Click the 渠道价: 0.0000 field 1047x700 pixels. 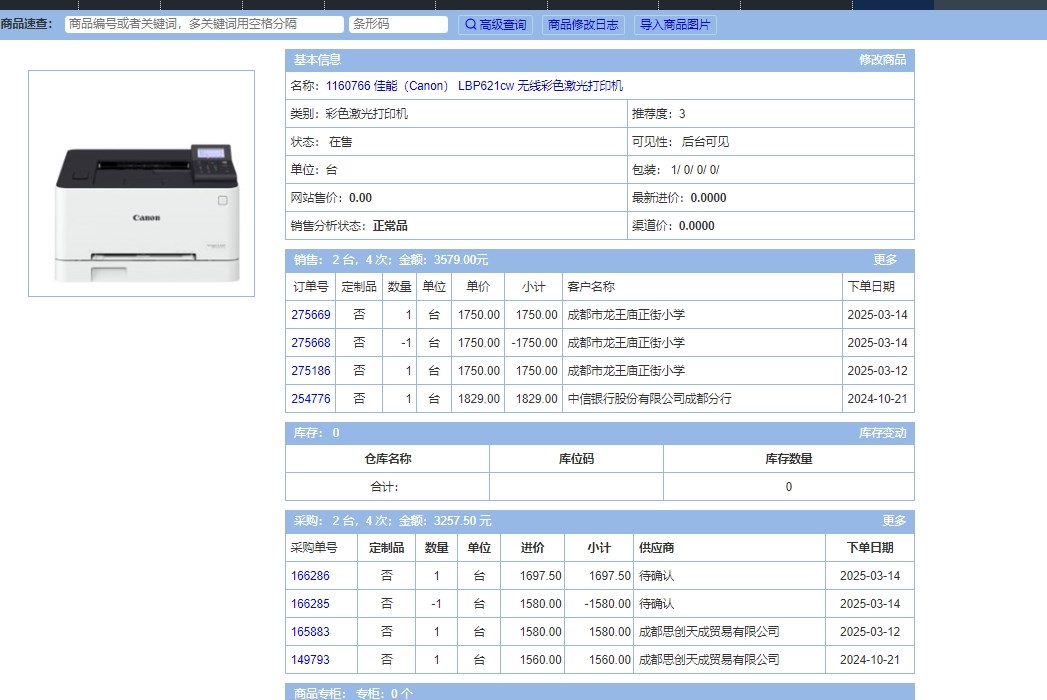point(771,226)
